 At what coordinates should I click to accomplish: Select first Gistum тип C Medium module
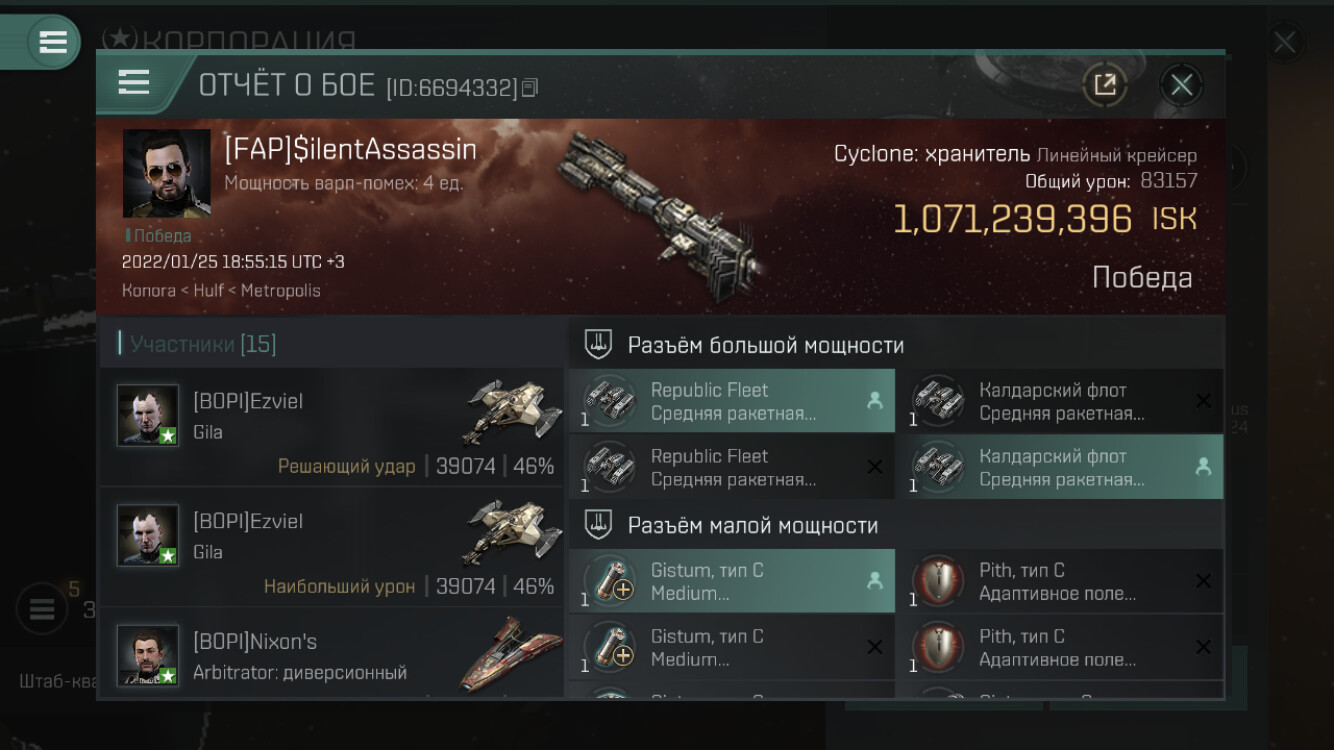click(x=732, y=581)
